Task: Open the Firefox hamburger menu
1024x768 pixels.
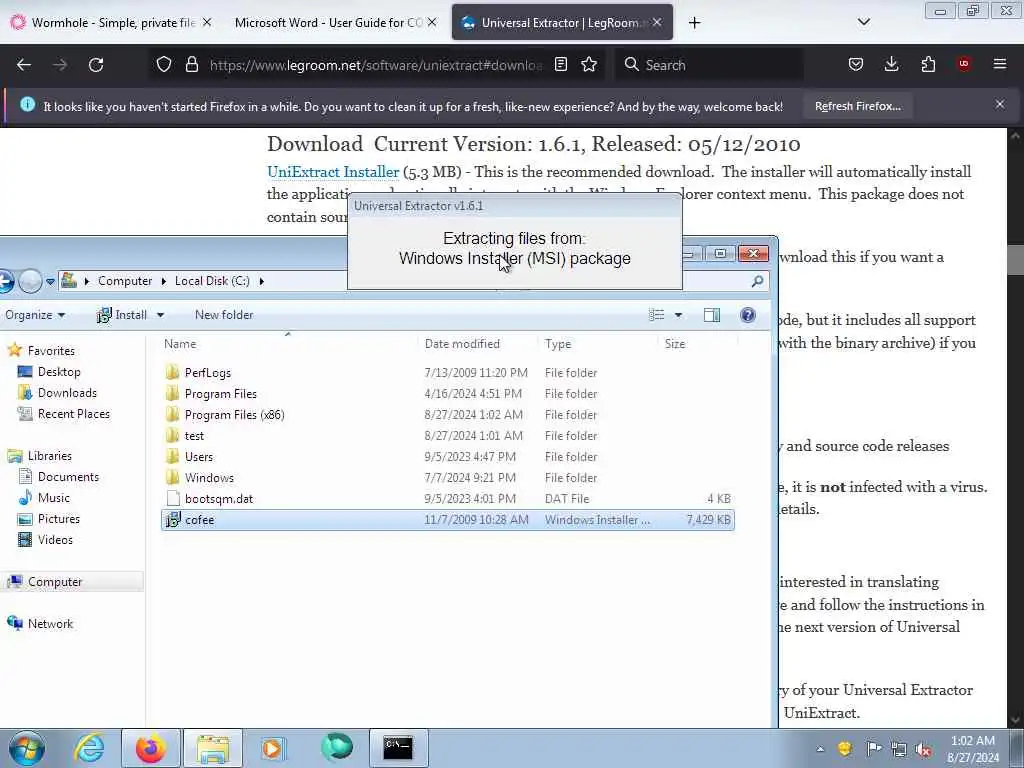Action: pos(1000,64)
